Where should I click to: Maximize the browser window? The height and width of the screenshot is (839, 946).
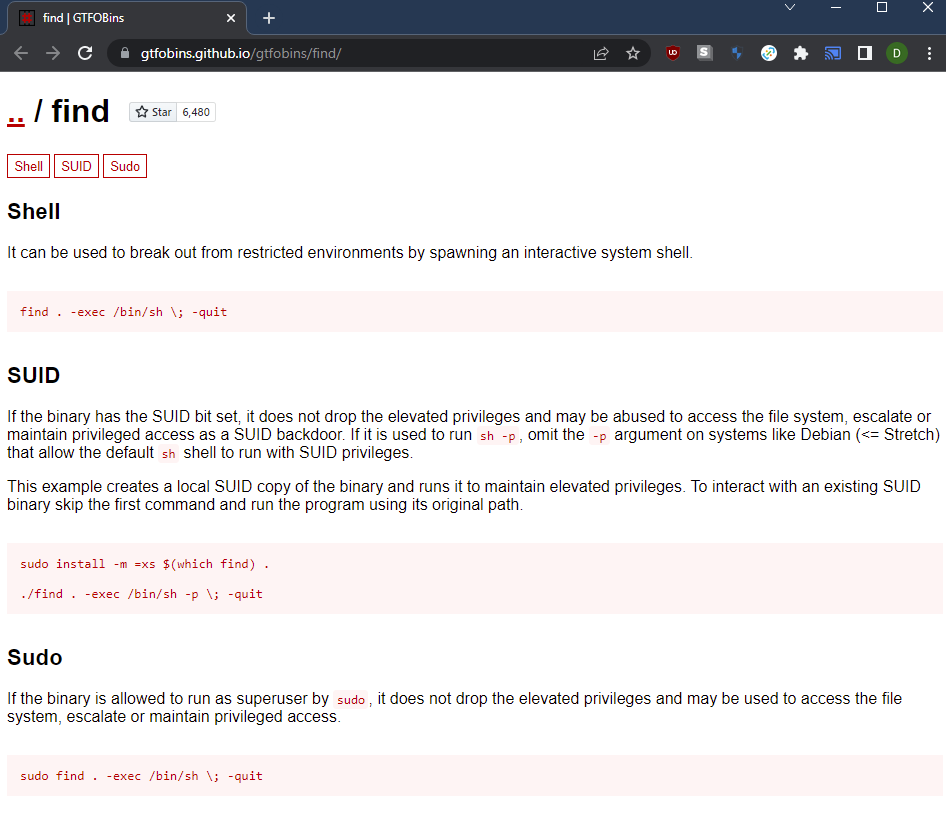click(881, 7)
